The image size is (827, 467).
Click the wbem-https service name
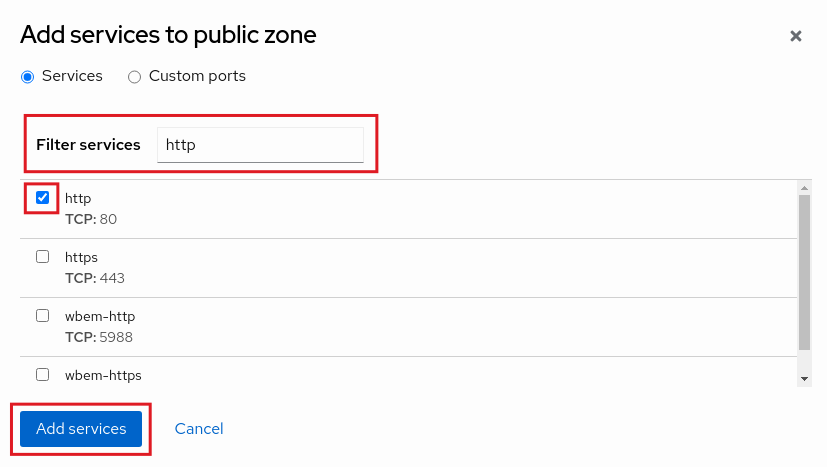[x=103, y=375]
